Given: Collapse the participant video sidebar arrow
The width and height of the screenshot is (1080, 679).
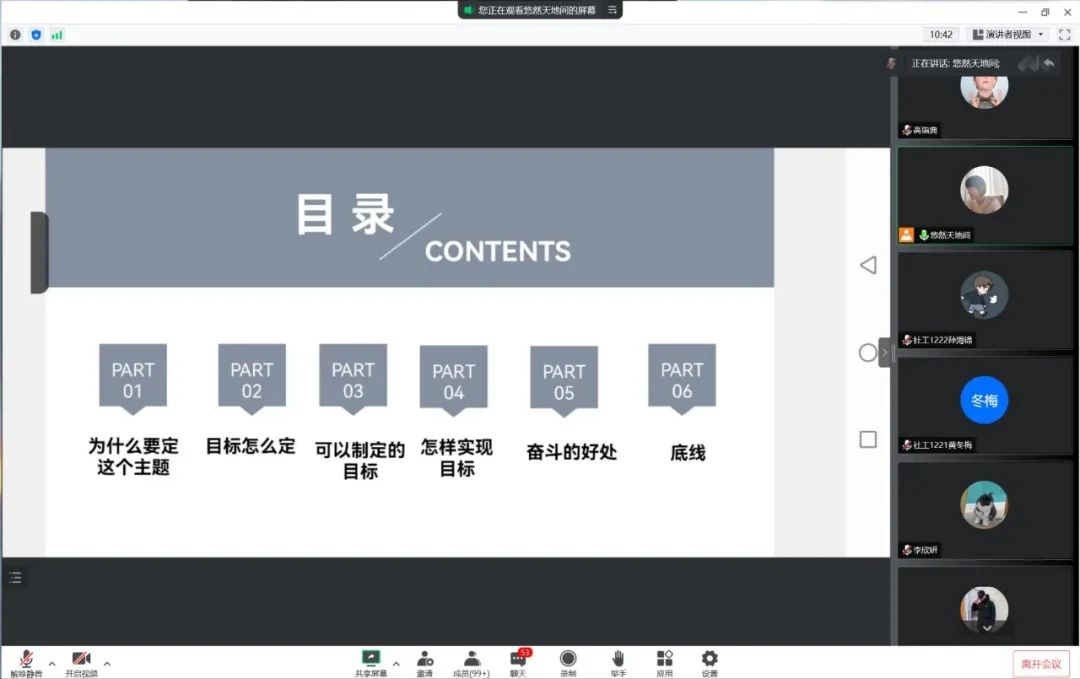Looking at the screenshot, I should point(884,352).
